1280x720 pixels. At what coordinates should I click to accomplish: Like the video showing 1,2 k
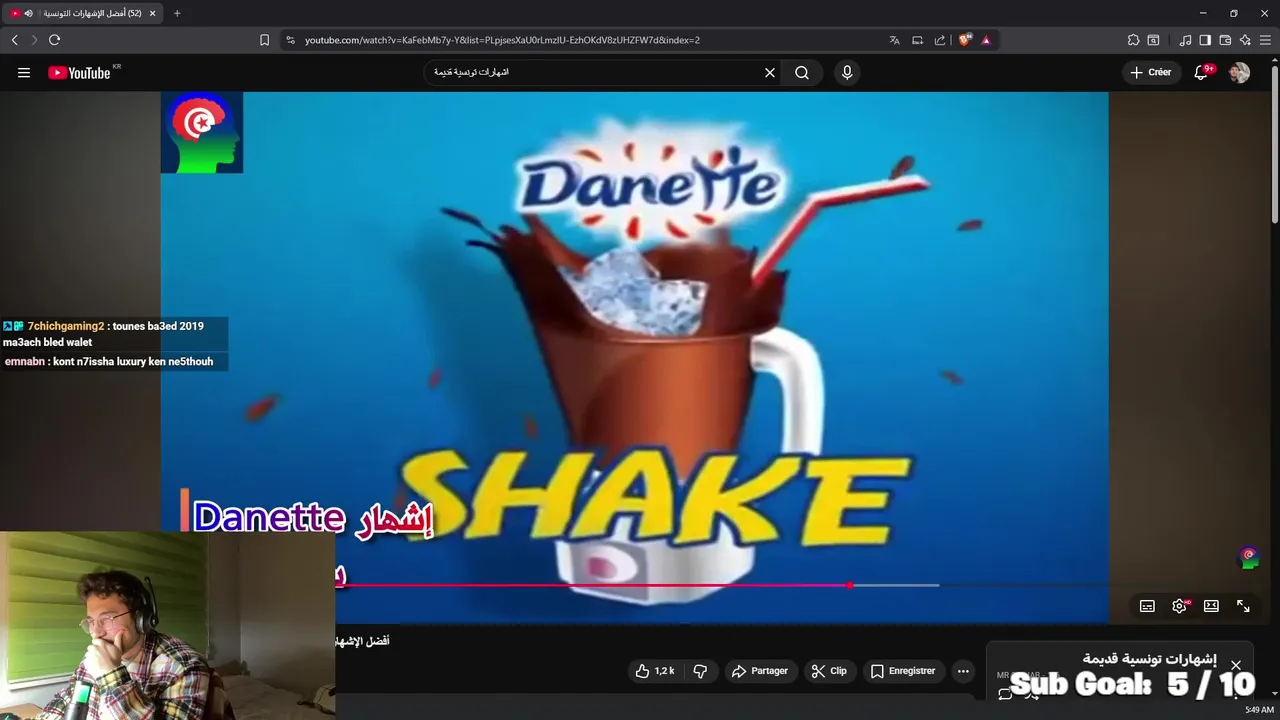(655, 671)
